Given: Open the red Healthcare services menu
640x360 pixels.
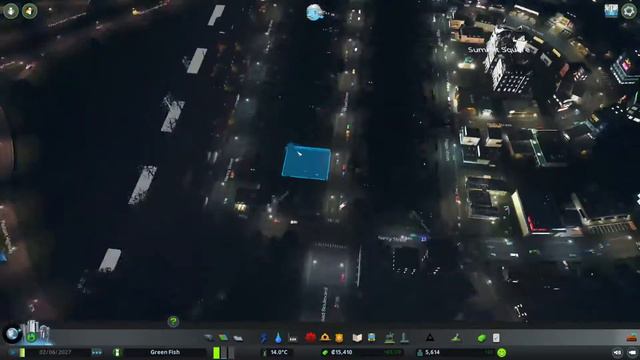Looking at the screenshot, I should click(311, 338).
